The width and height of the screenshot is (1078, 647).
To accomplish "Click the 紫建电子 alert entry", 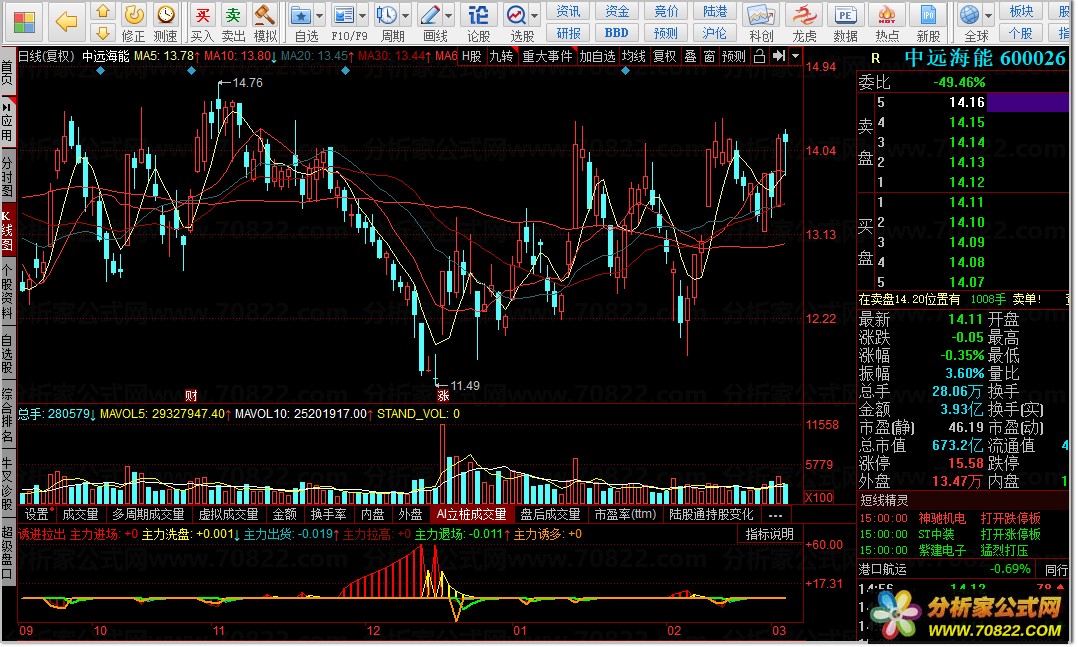I will click(941, 550).
